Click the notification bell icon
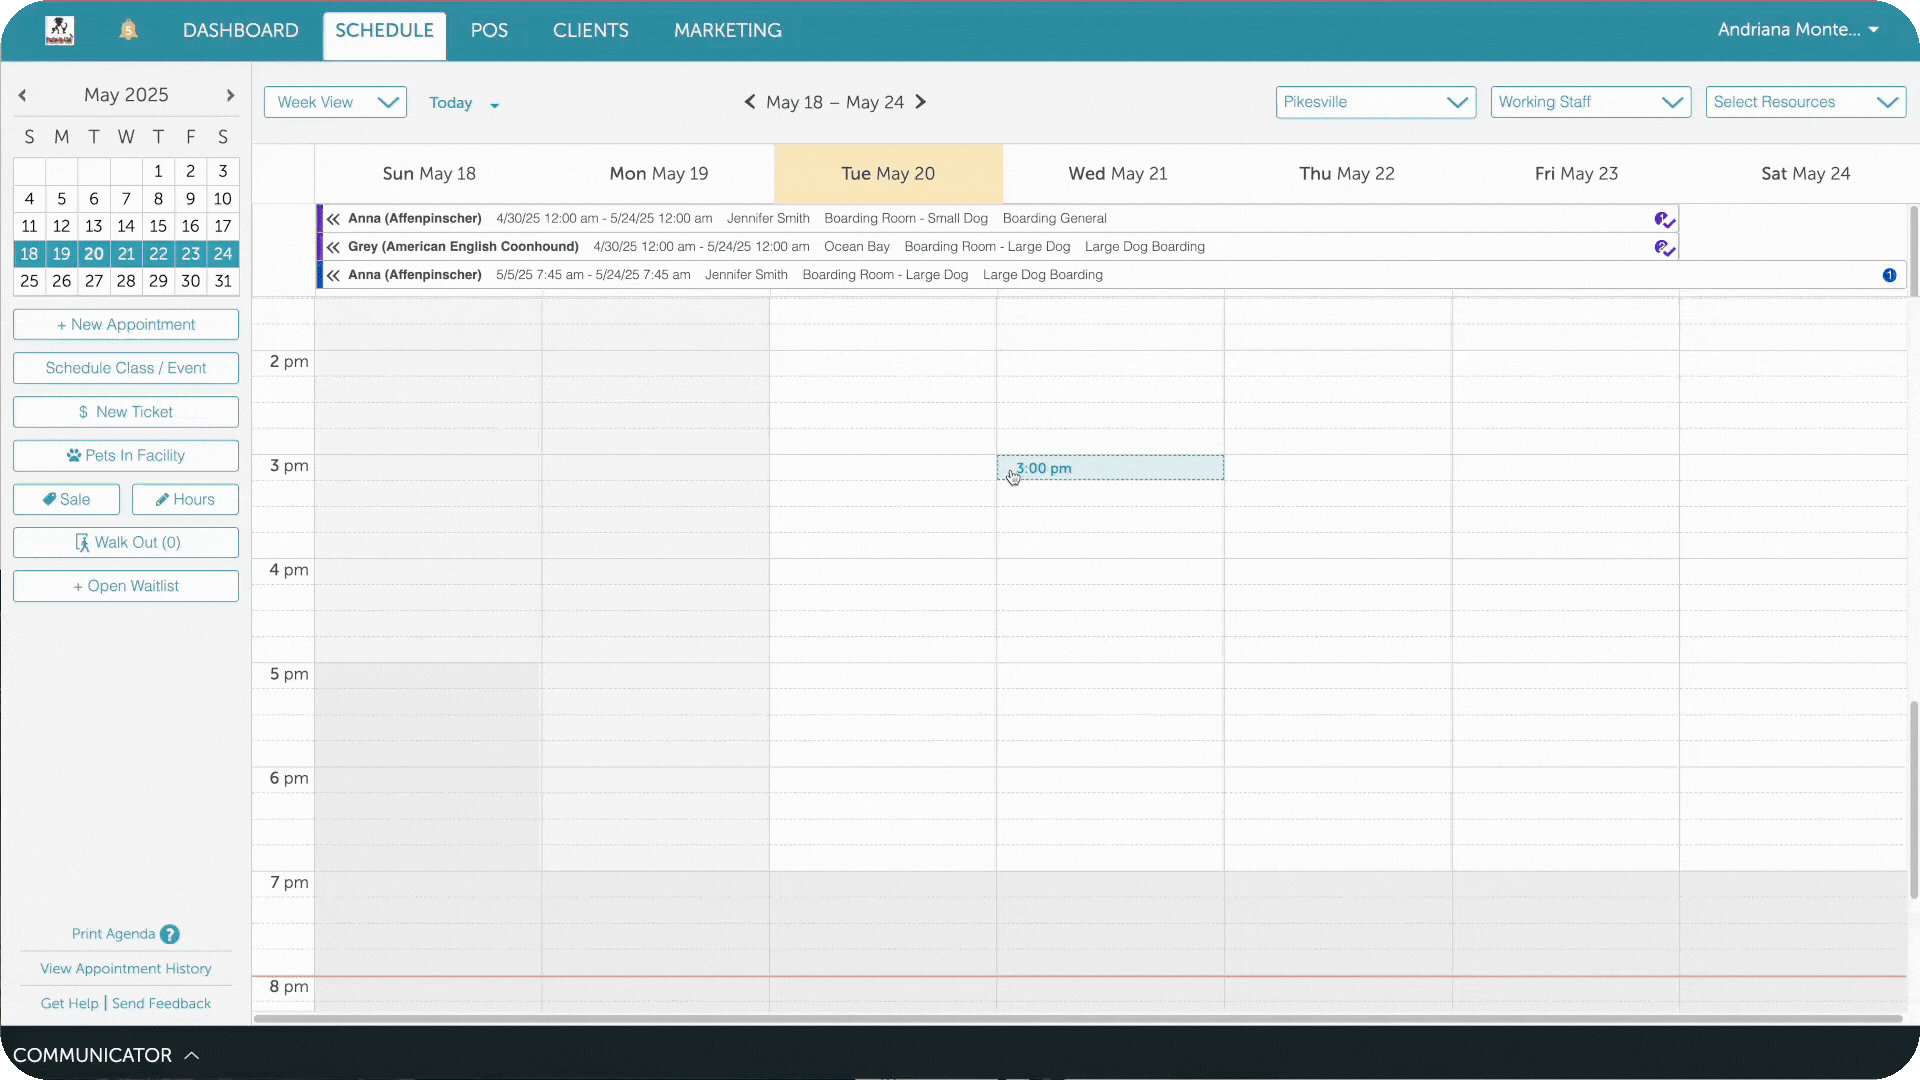The image size is (1920, 1080). pos(128,30)
